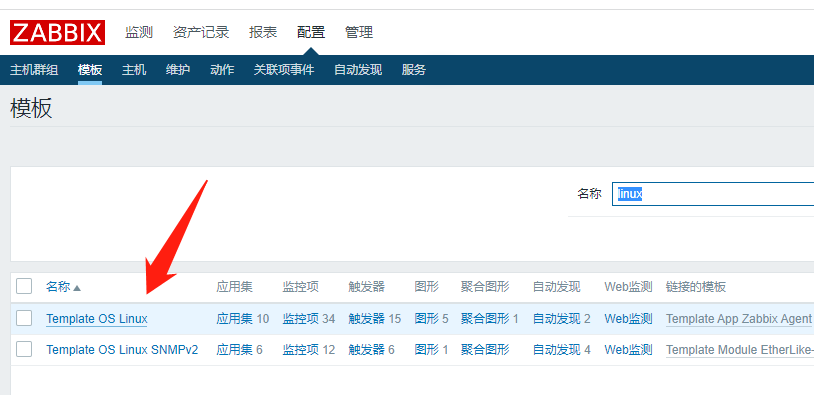Open 应用集 6 for Linux SNMPv2

(235, 350)
